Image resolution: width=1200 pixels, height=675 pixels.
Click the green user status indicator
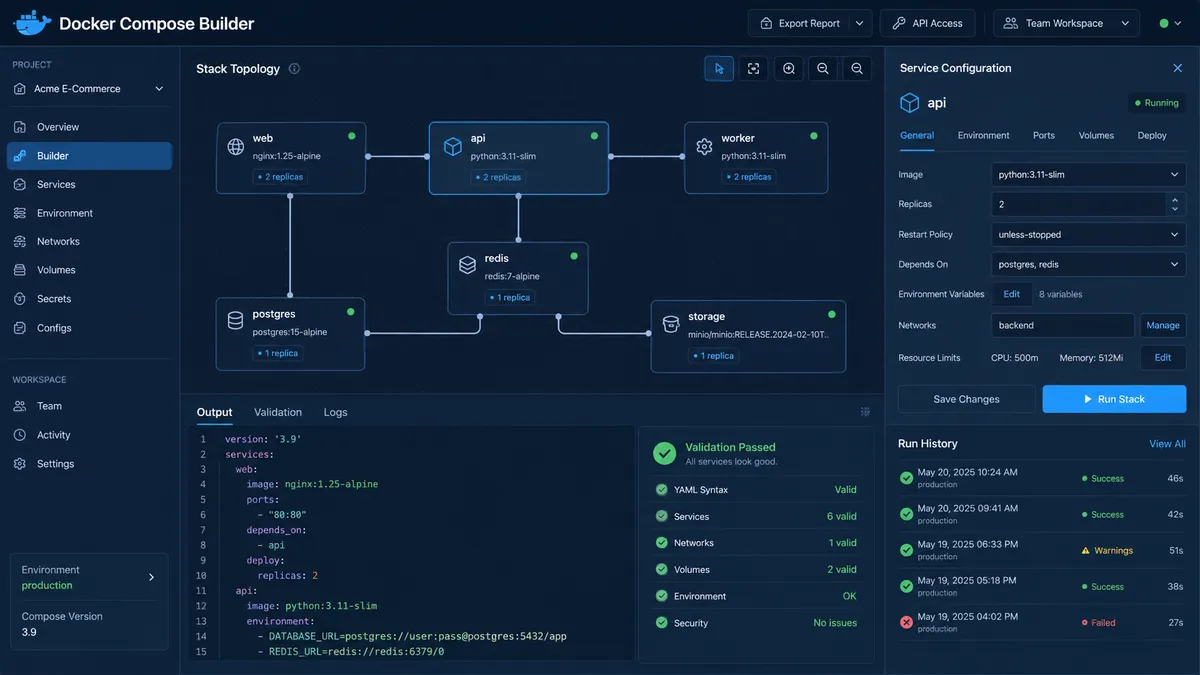pos(1164,23)
